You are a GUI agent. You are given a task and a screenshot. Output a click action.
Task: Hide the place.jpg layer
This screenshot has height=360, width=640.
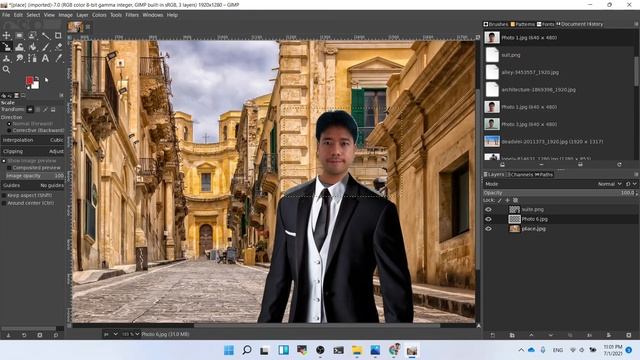[x=488, y=229]
